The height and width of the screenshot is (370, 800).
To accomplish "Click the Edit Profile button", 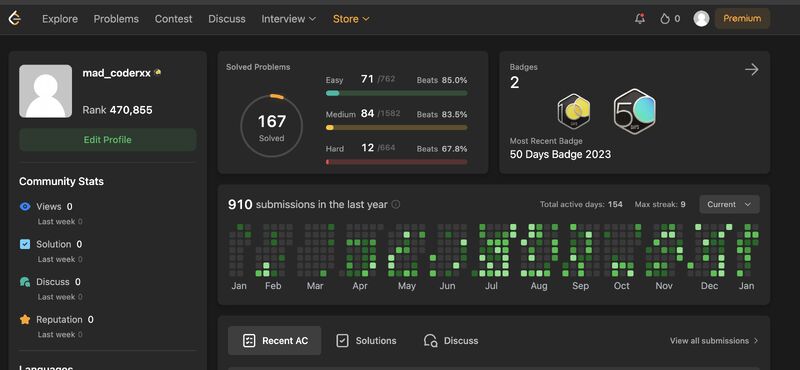I will 108,140.
